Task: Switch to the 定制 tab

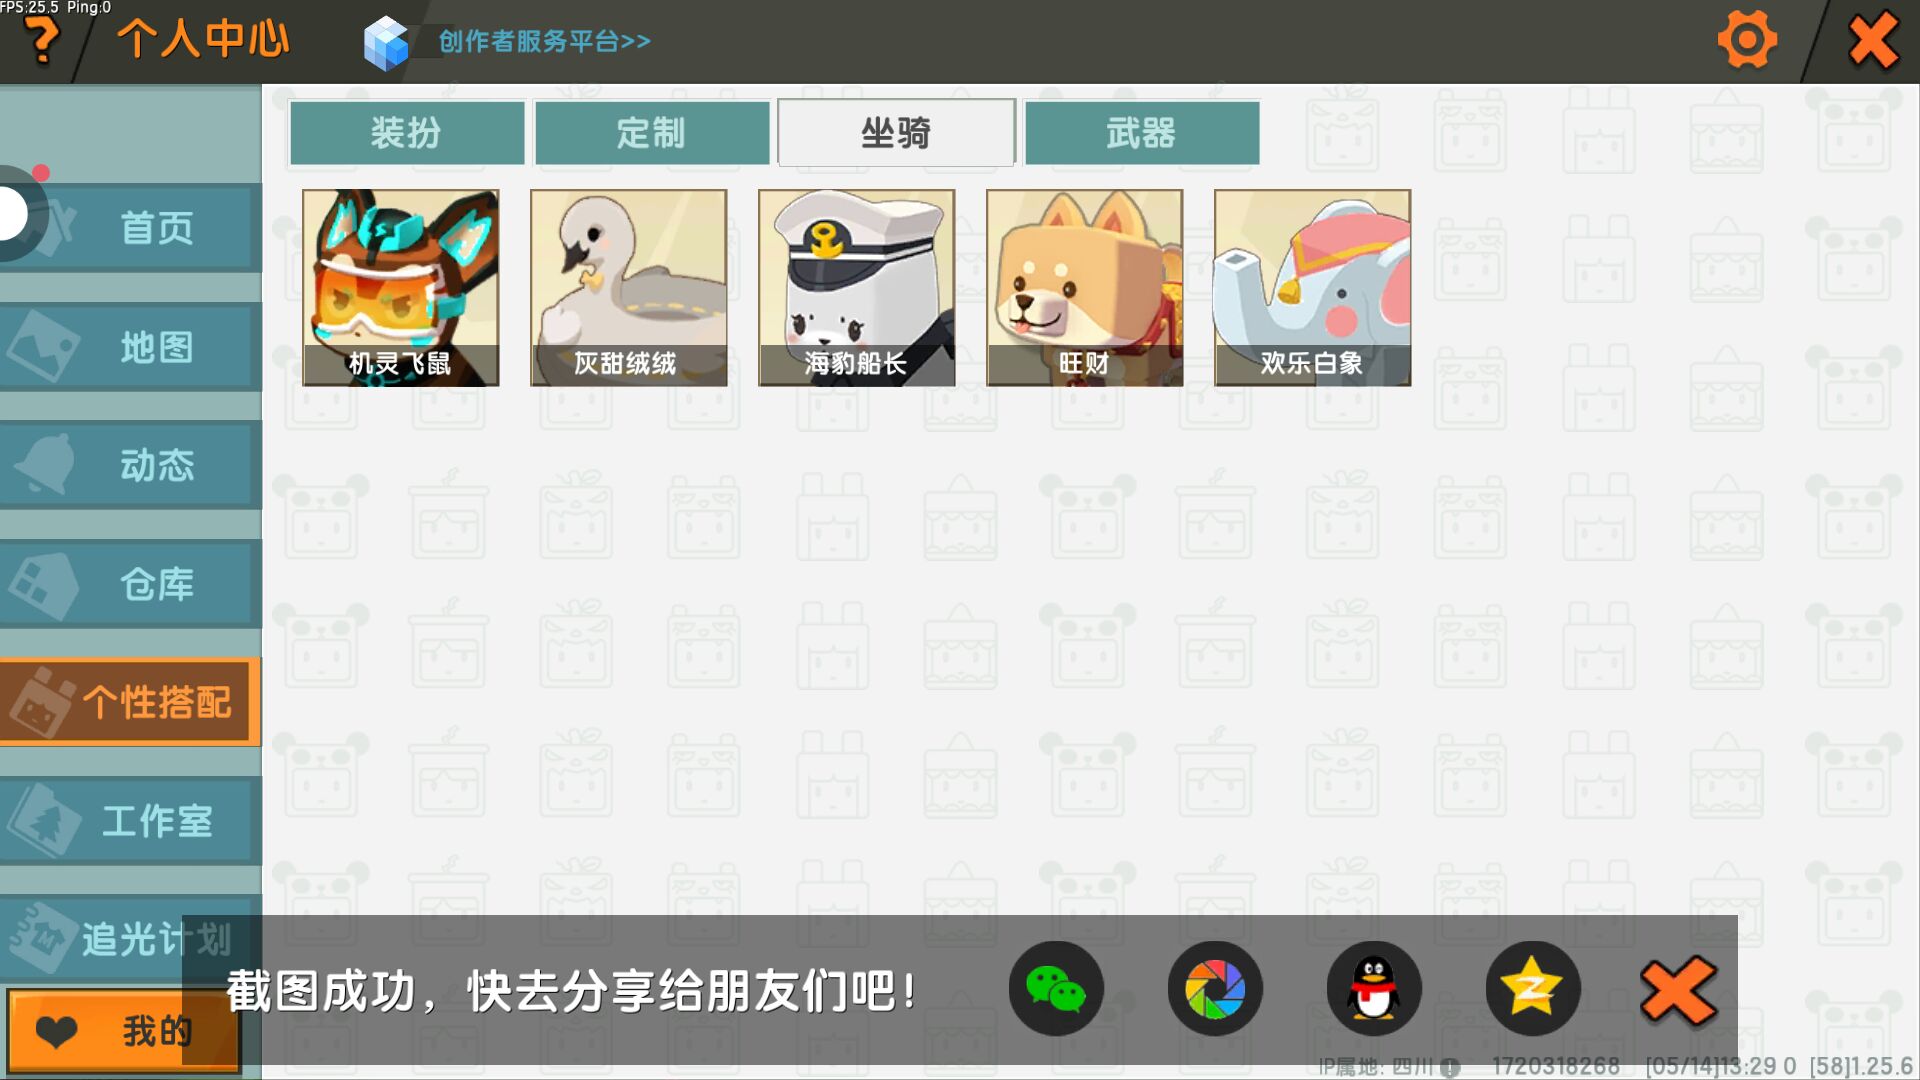Action: 652,132
